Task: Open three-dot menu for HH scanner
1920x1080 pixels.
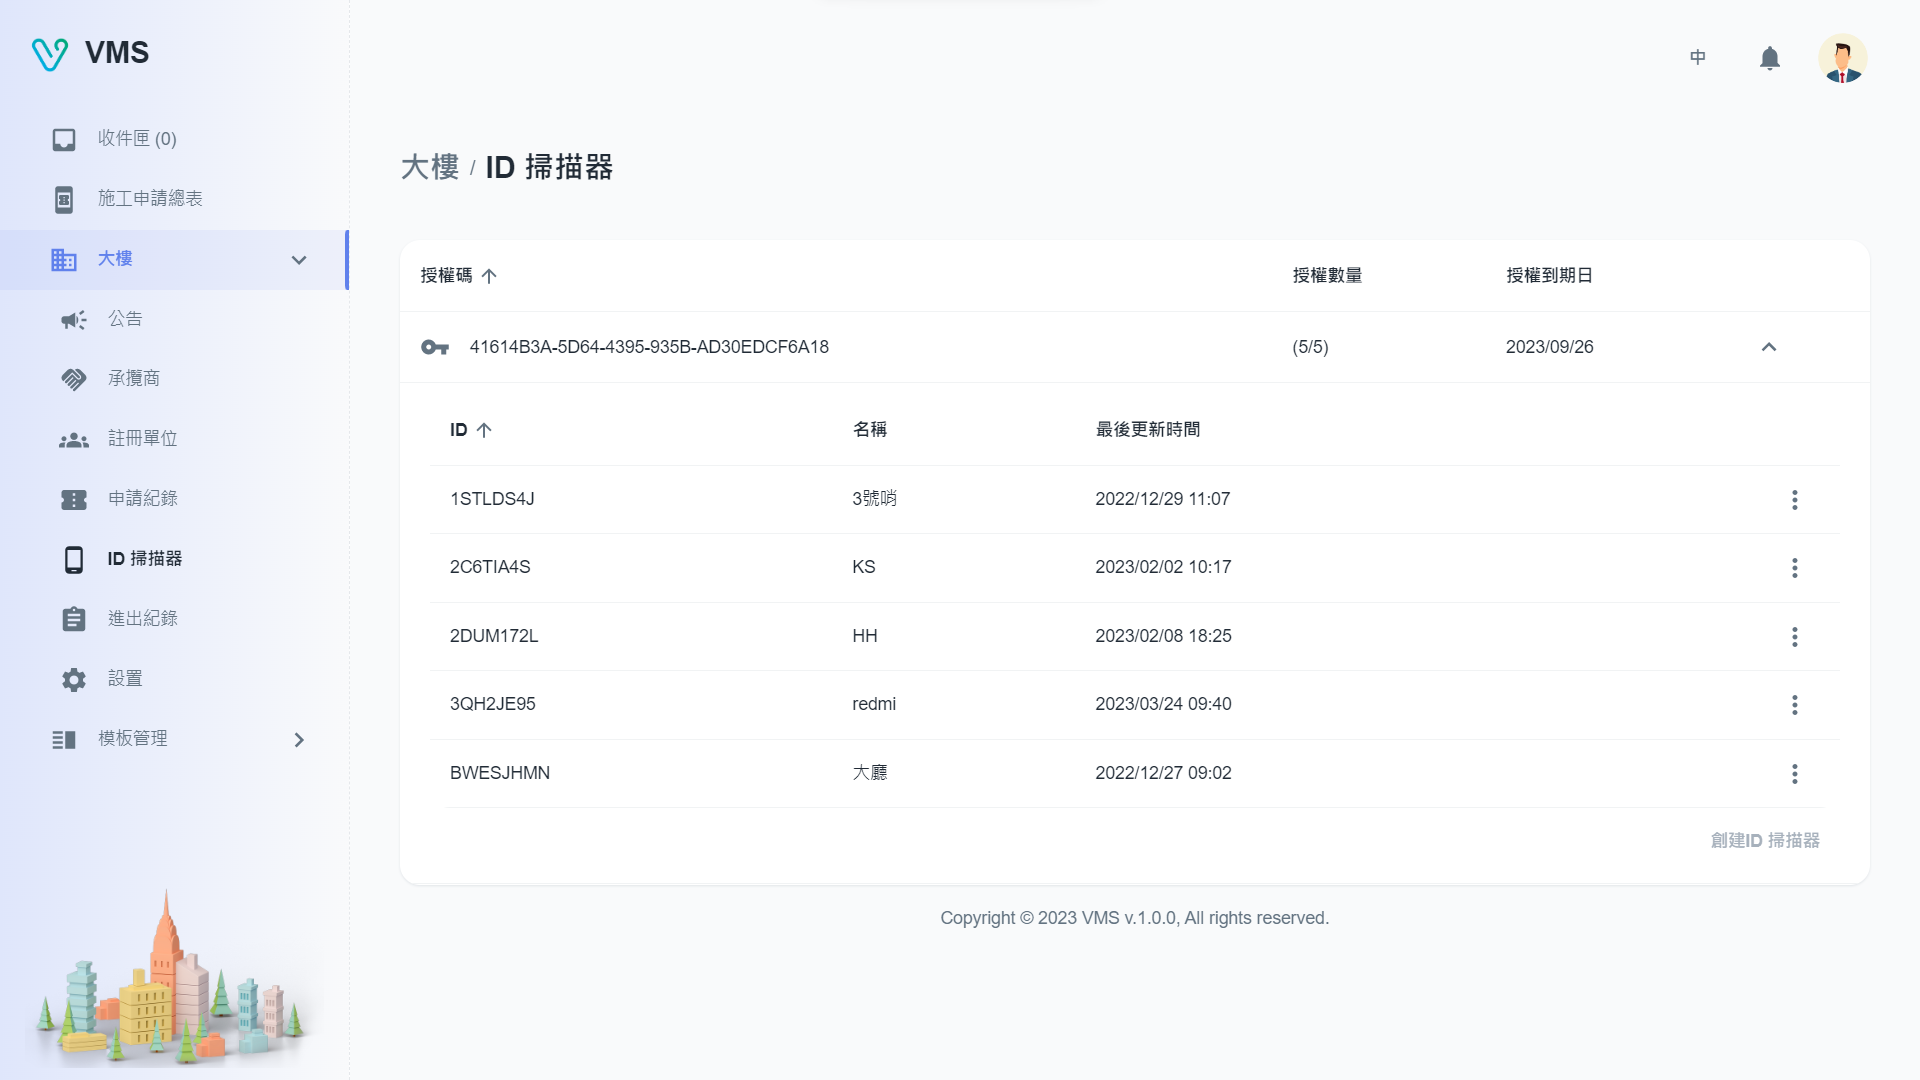Action: [x=1794, y=637]
